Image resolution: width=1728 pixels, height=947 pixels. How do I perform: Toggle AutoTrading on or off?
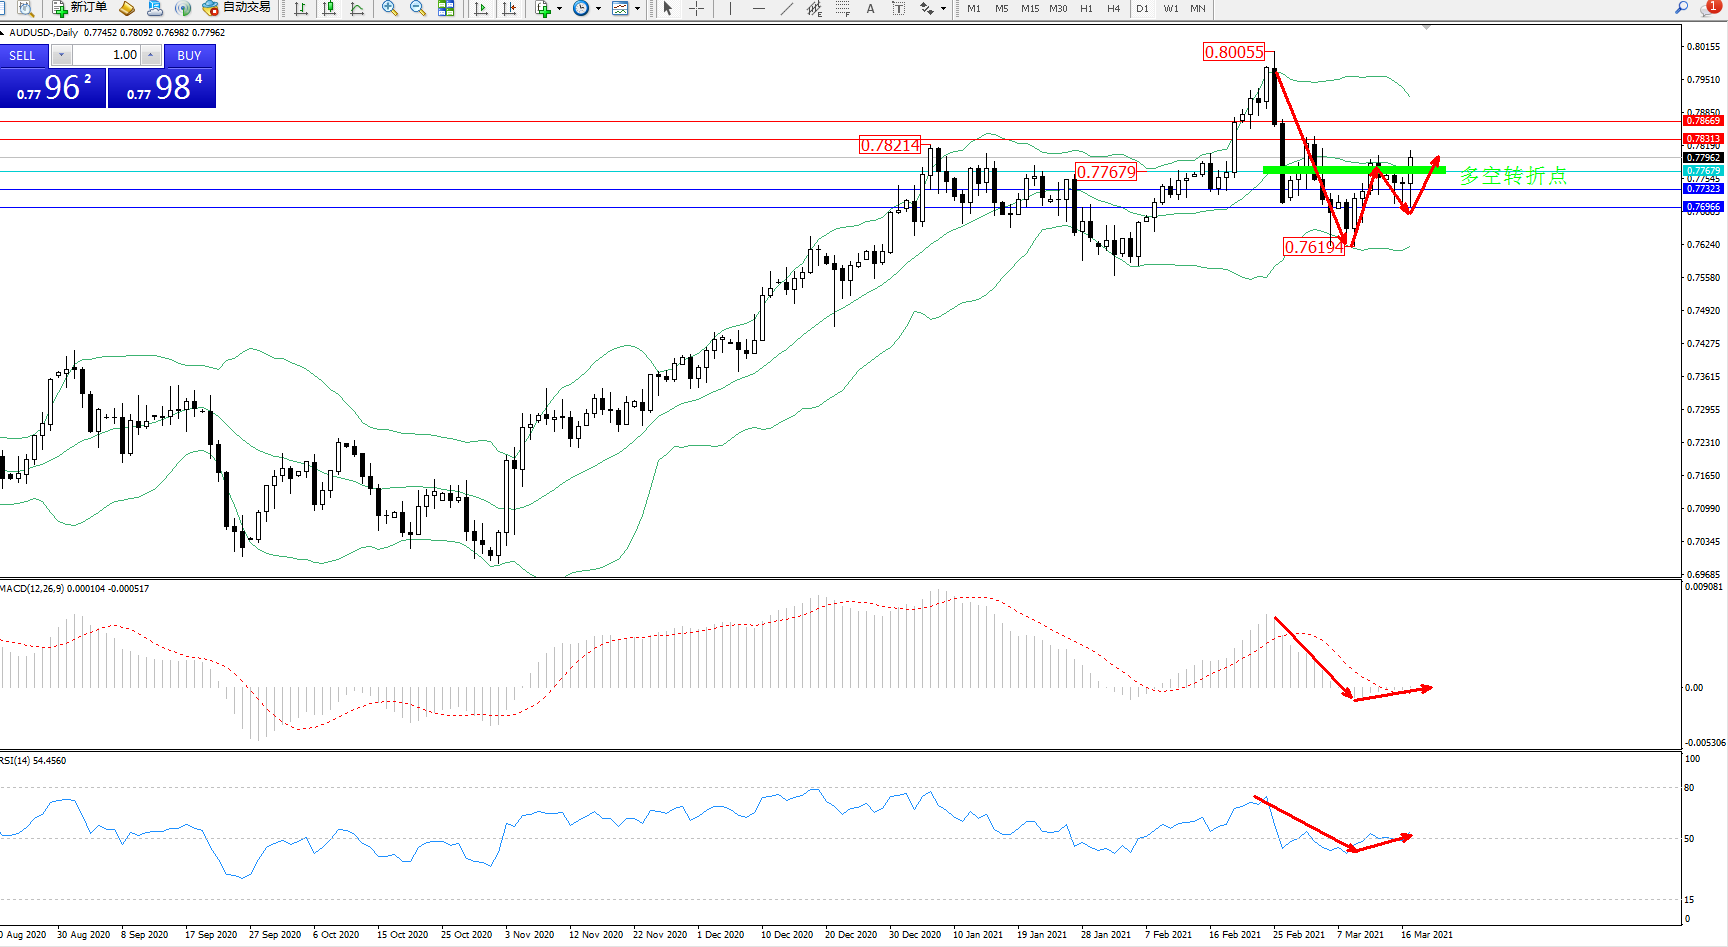coord(236,8)
